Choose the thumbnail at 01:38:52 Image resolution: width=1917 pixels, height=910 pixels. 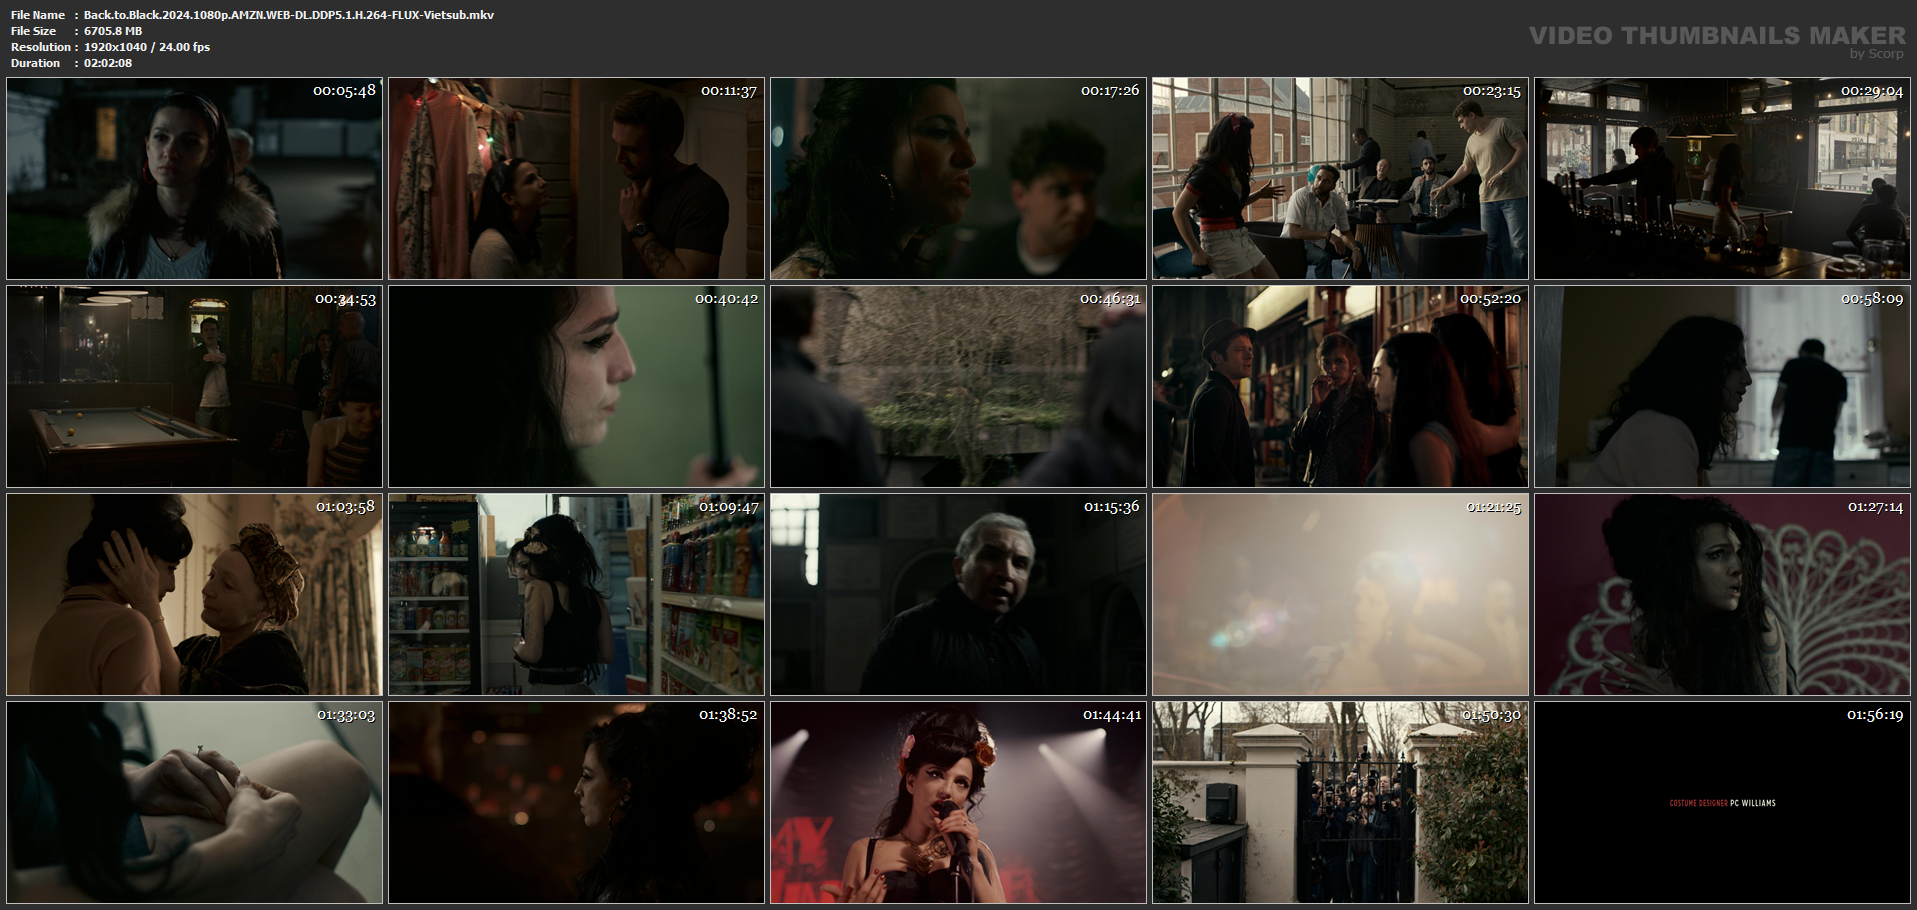point(576,802)
